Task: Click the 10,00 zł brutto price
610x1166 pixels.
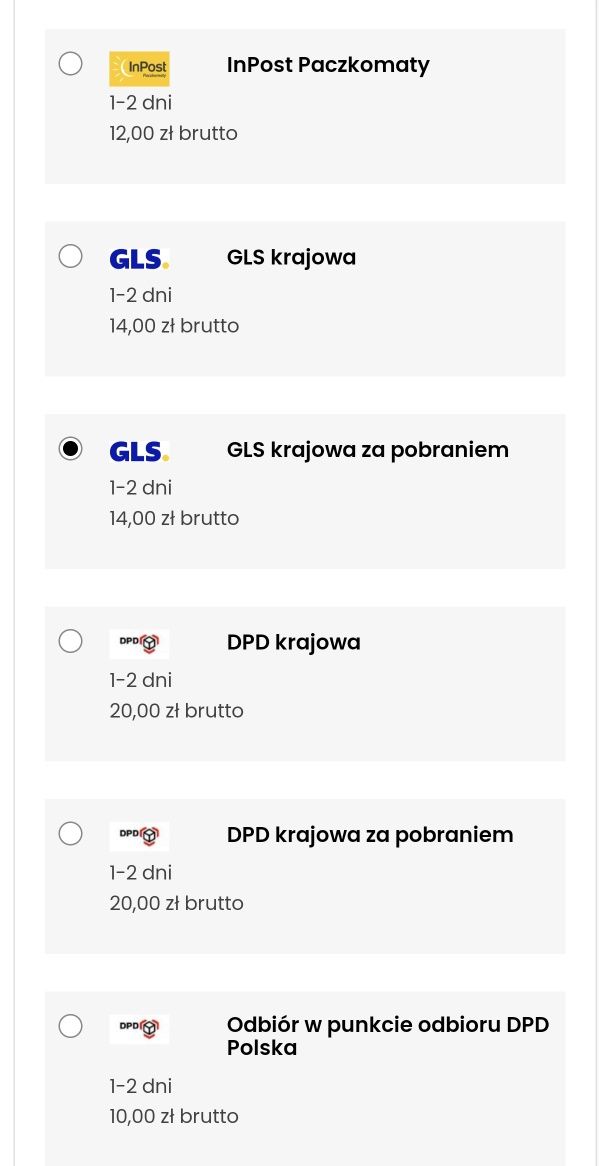Action: point(174,1117)
